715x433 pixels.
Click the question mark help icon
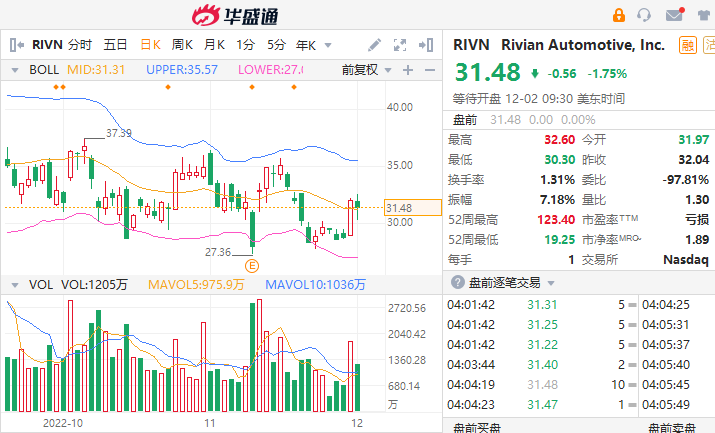click(457, 282)
